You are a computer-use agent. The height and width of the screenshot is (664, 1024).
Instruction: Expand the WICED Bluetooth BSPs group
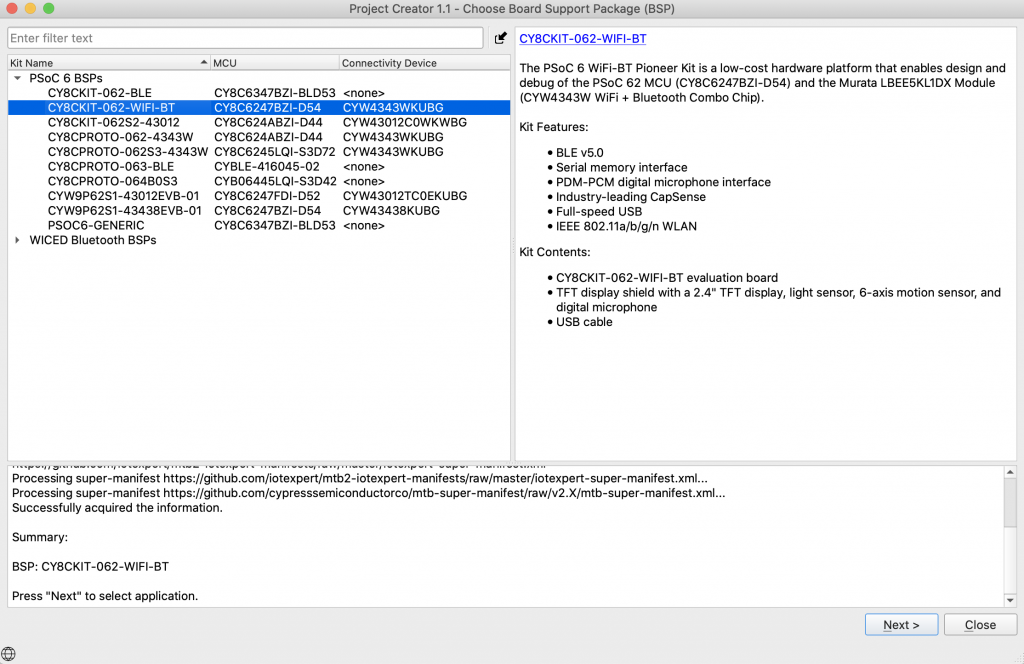coord(18,240)
